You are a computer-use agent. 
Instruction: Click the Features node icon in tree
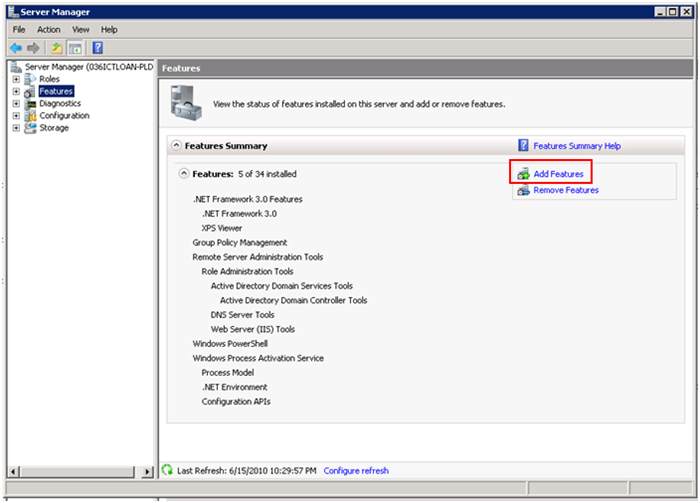tap(30, 91)
